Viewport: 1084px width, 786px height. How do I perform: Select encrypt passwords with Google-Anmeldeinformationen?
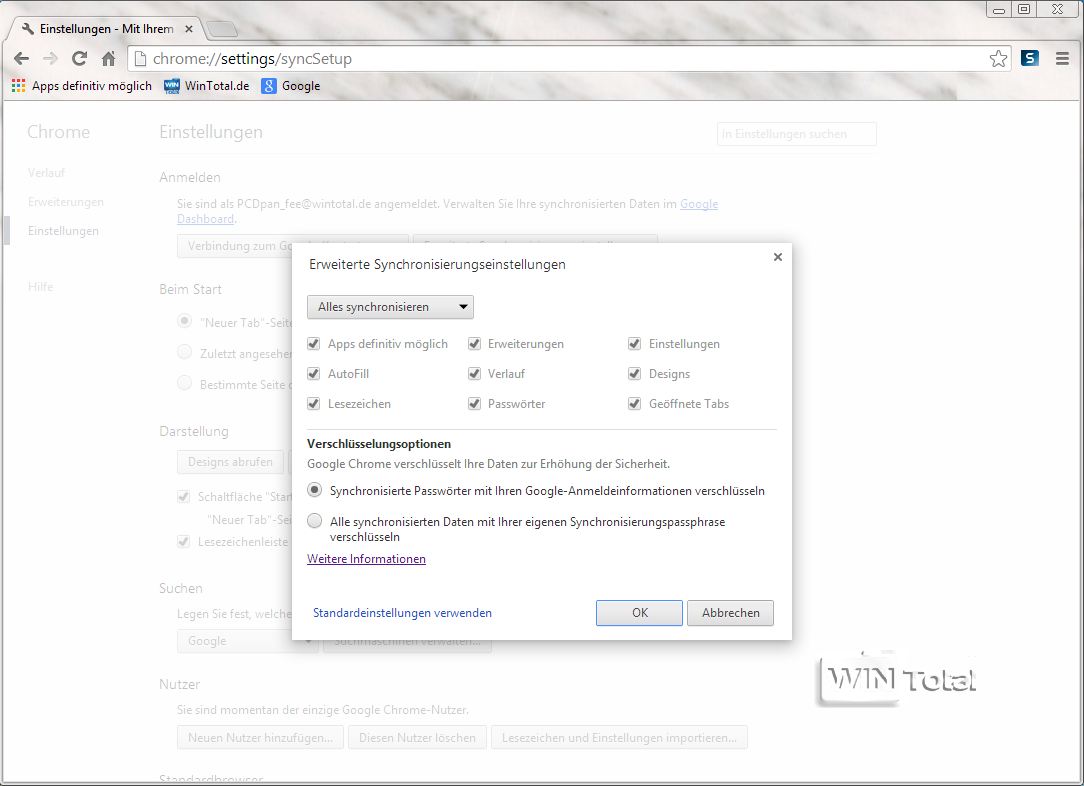click(x=315, y=490)
